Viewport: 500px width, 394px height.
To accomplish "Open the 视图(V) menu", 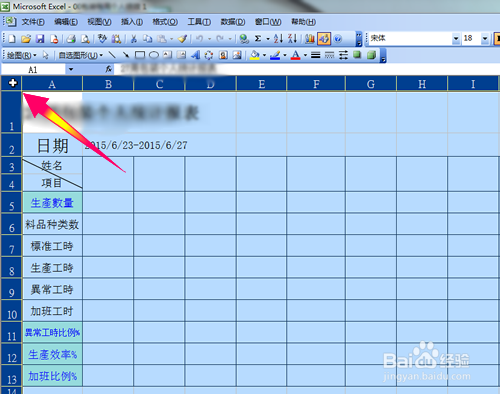I will tap(99, 22).
